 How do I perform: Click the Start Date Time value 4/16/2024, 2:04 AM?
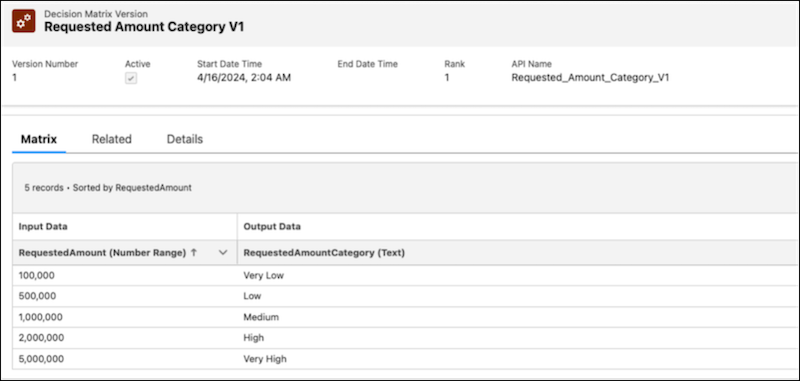pos(244,78)
